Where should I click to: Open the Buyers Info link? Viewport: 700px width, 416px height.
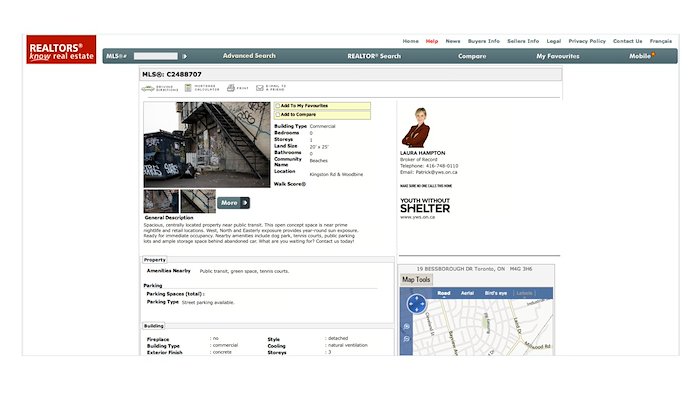[484, 41]
